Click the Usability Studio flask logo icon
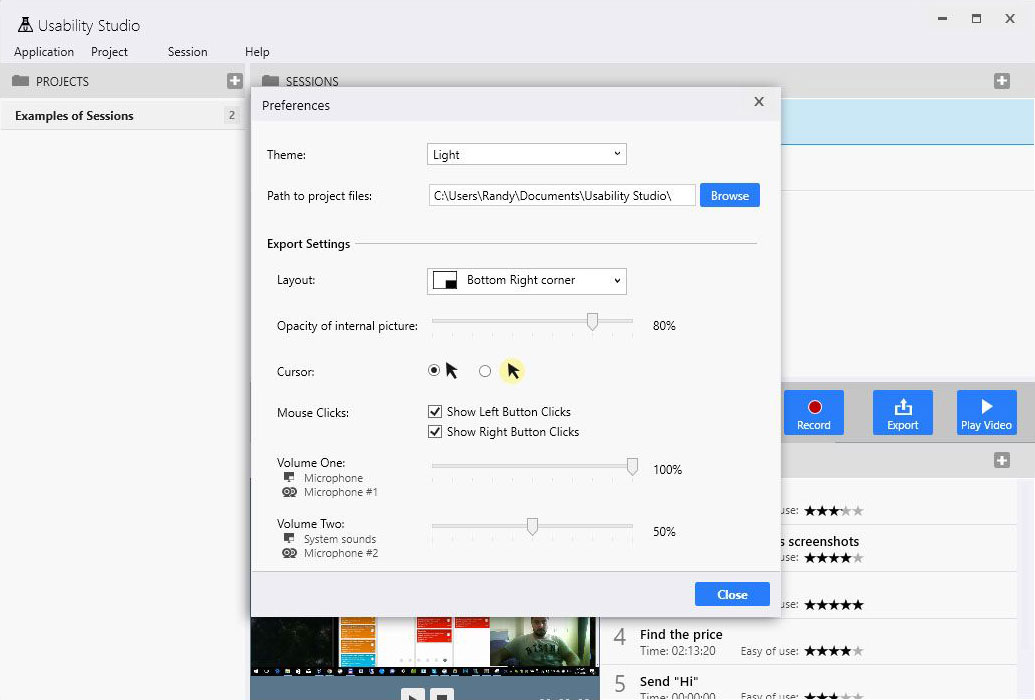The image size is (1035, 700). point(25,25)
